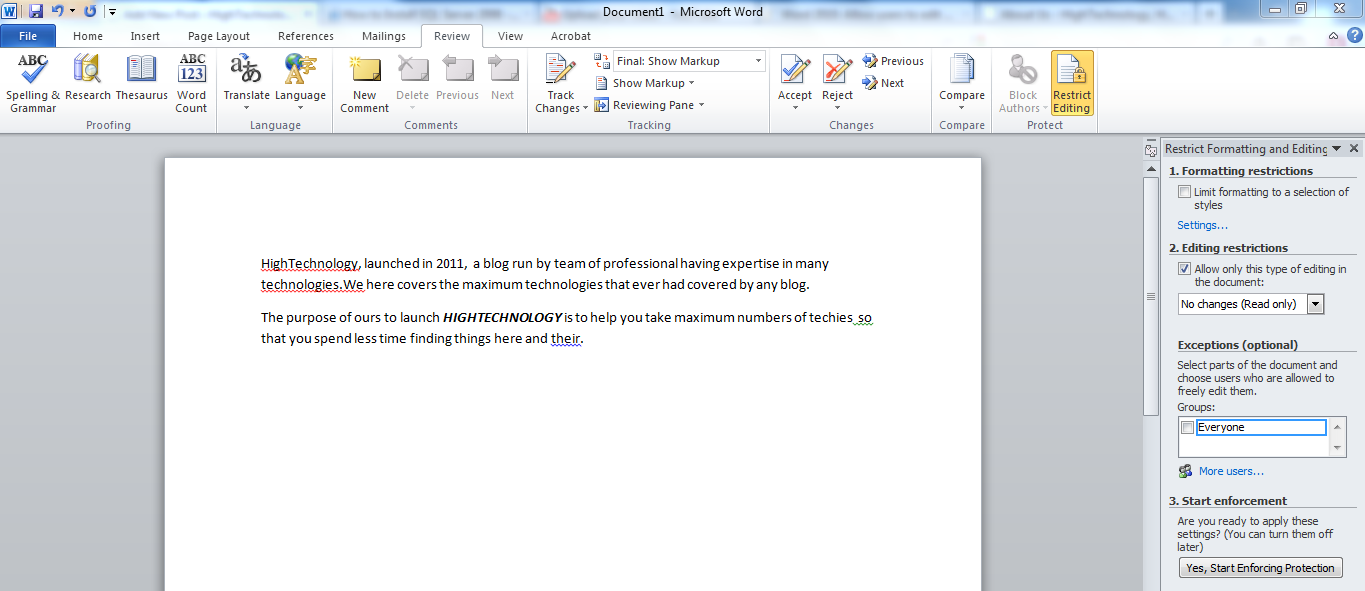Minimize the ribbon with the caret
The width and height of the screenshot is (1365, 591).
coord(1333,36)
